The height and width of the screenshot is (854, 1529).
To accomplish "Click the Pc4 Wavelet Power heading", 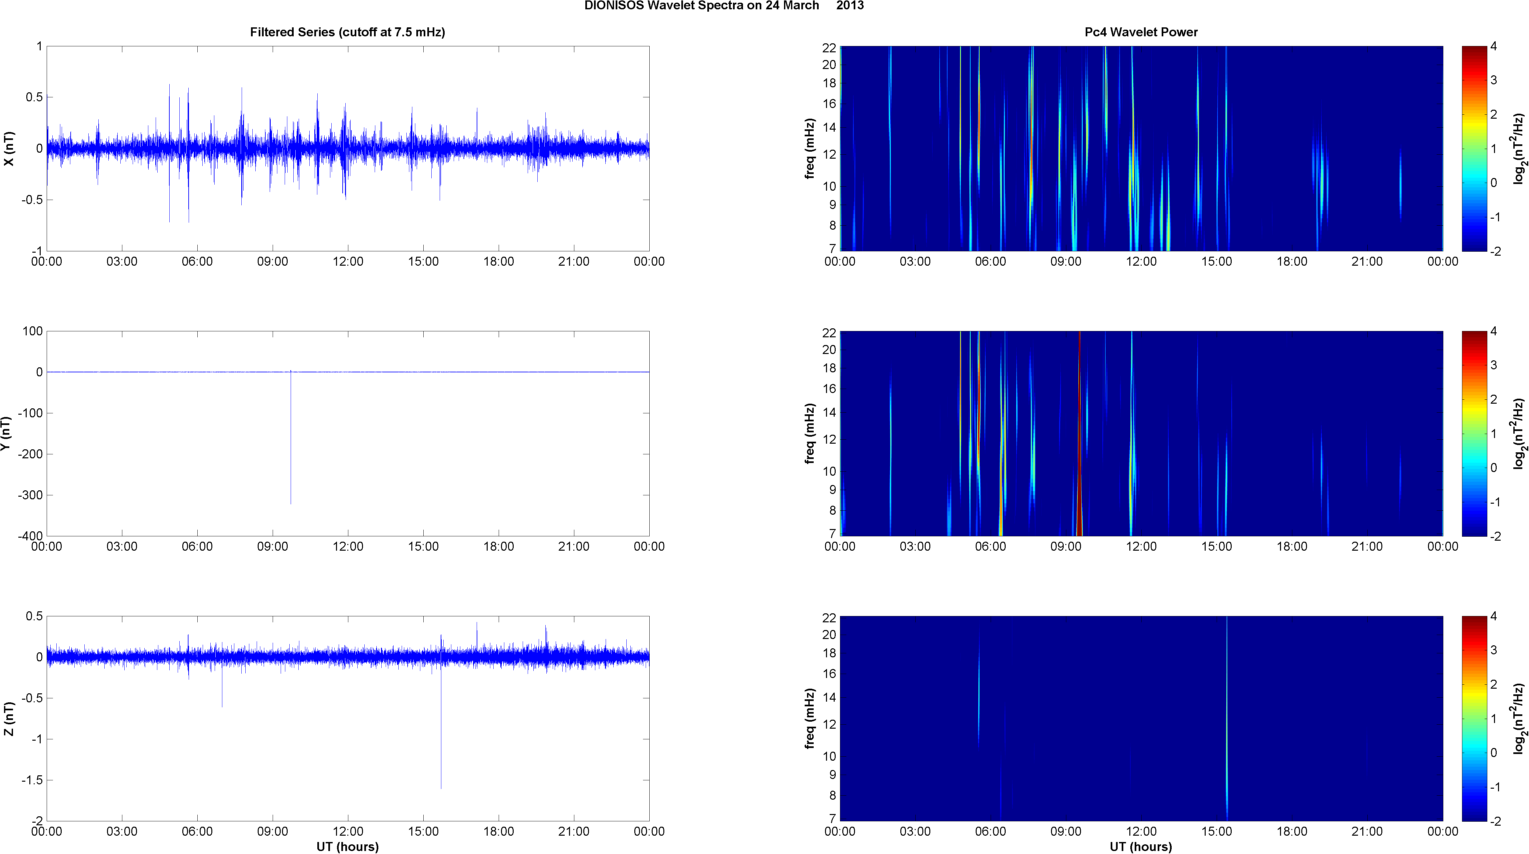I will pos(1141,32).
